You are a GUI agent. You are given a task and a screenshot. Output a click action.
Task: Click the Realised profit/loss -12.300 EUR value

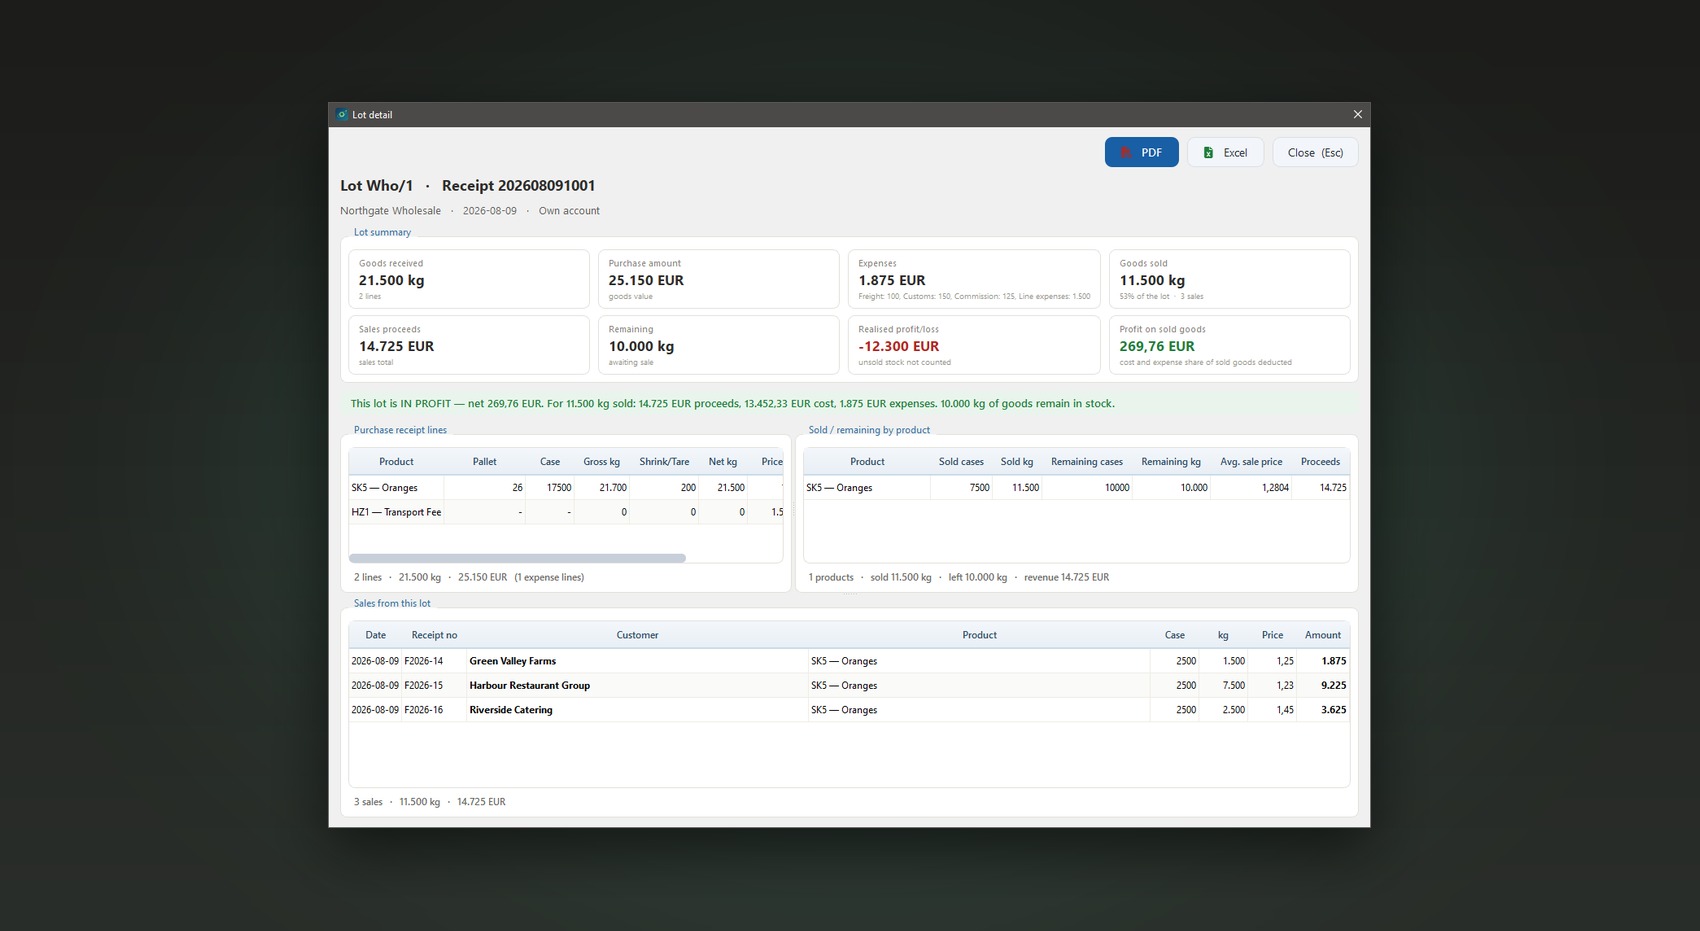898,346
